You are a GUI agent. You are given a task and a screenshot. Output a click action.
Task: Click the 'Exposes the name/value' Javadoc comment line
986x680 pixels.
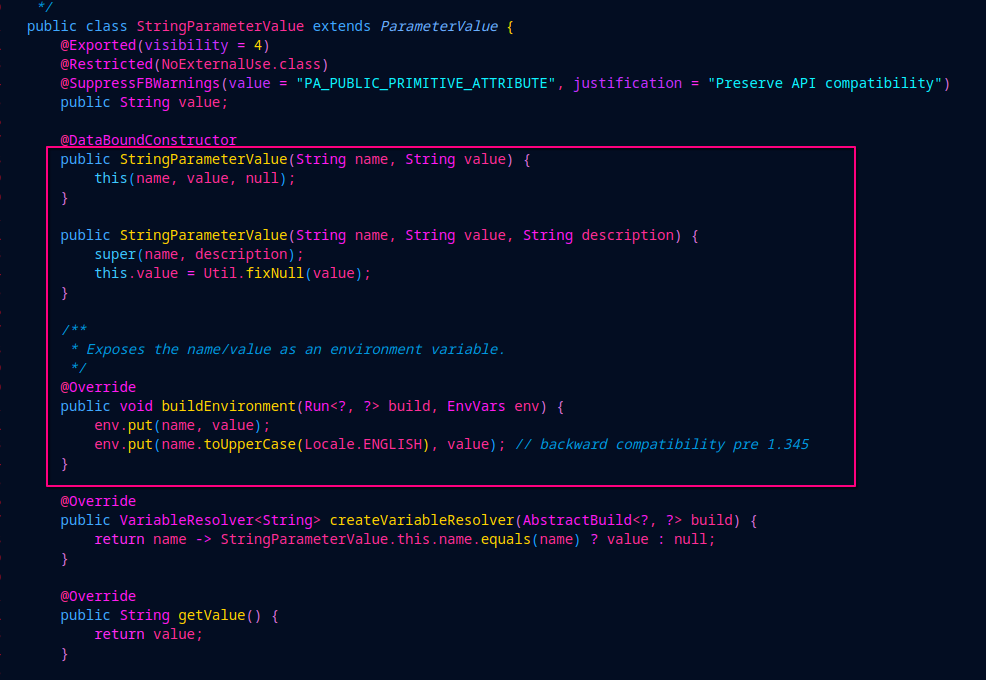(x=287, y=349)
